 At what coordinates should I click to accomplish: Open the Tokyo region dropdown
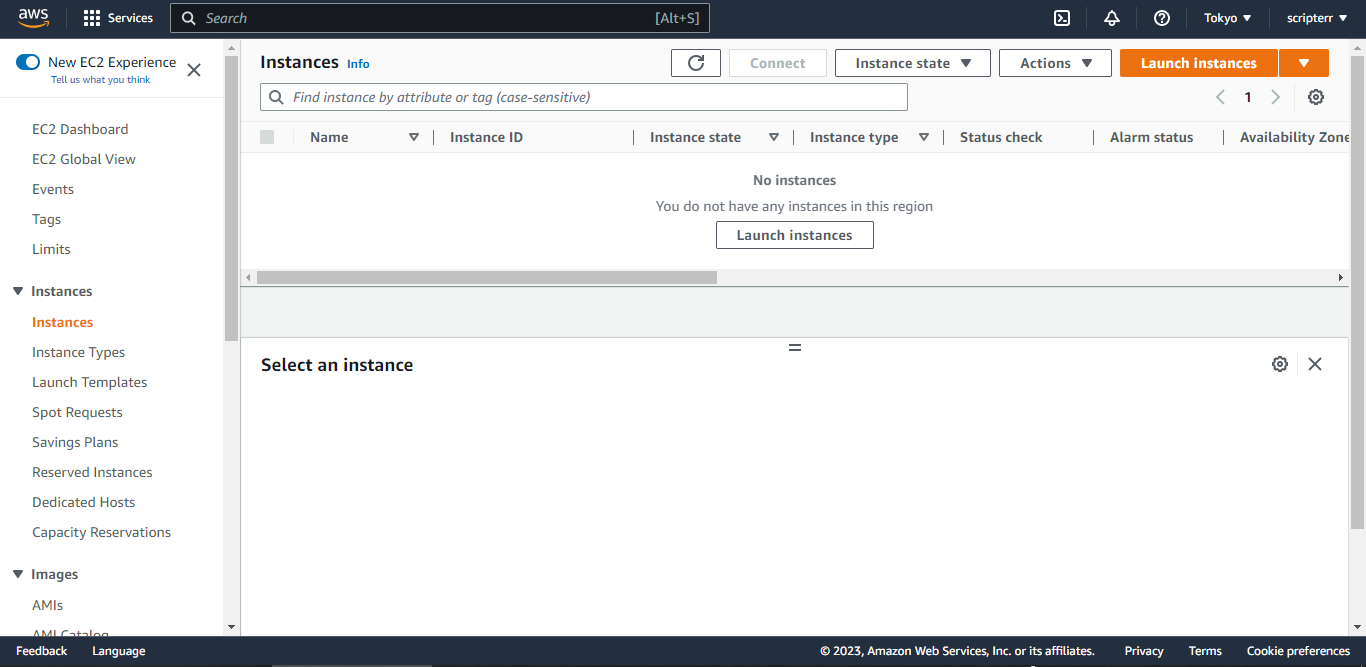click(1227, 18)
